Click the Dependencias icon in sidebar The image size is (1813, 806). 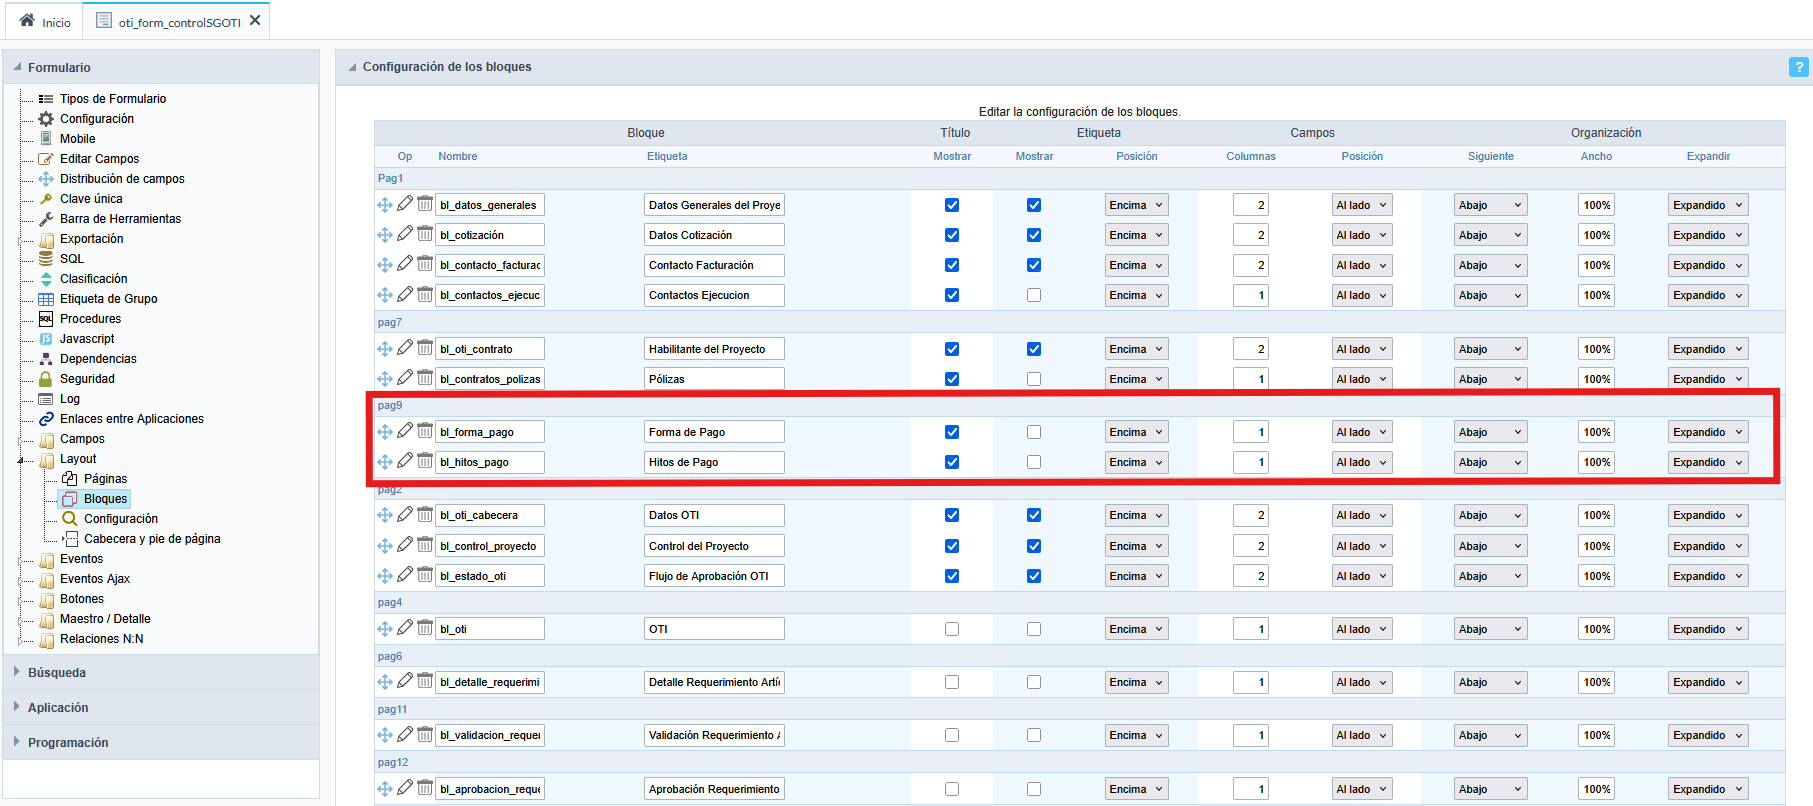click(x=46, y=359)
